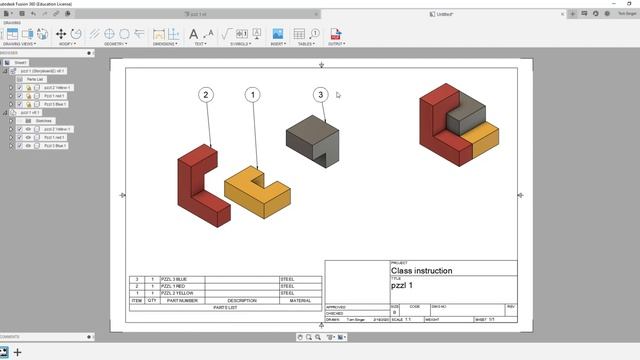Open the Tables dropdown
This screenshot has height=360, width=640.
click(x=307, y=44)
